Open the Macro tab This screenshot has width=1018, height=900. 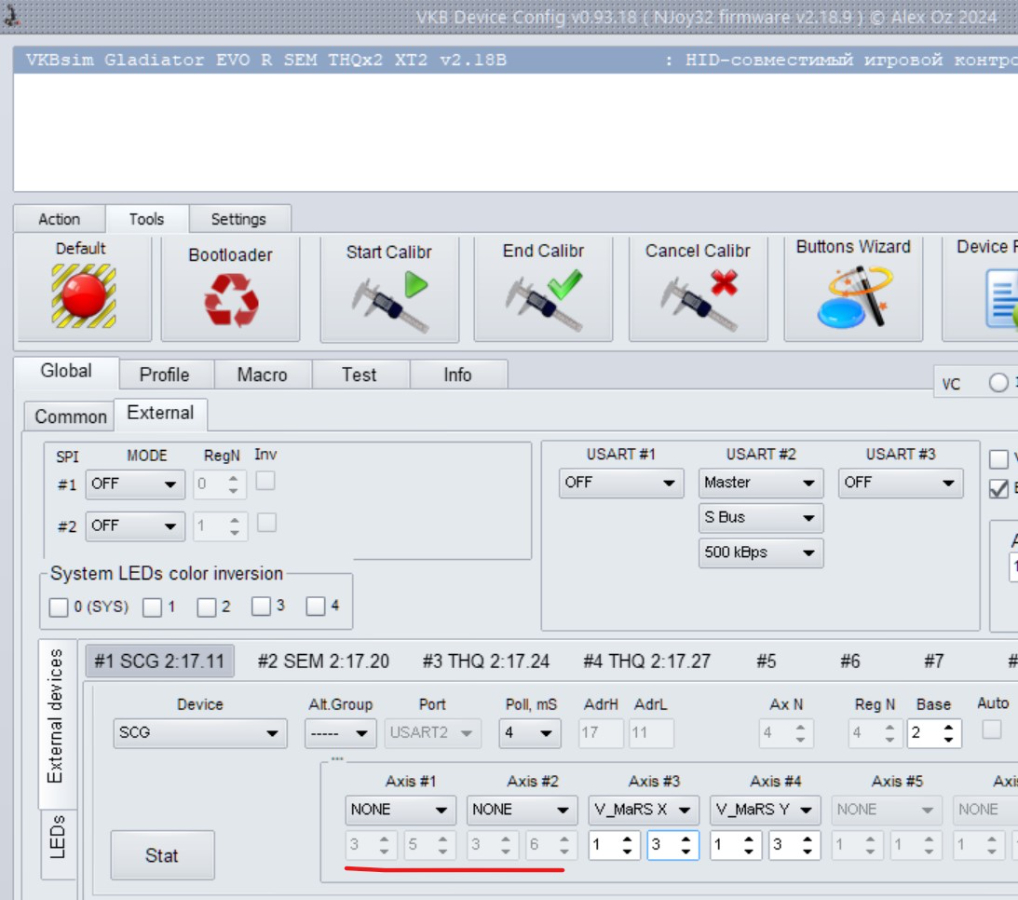point(262,375)
